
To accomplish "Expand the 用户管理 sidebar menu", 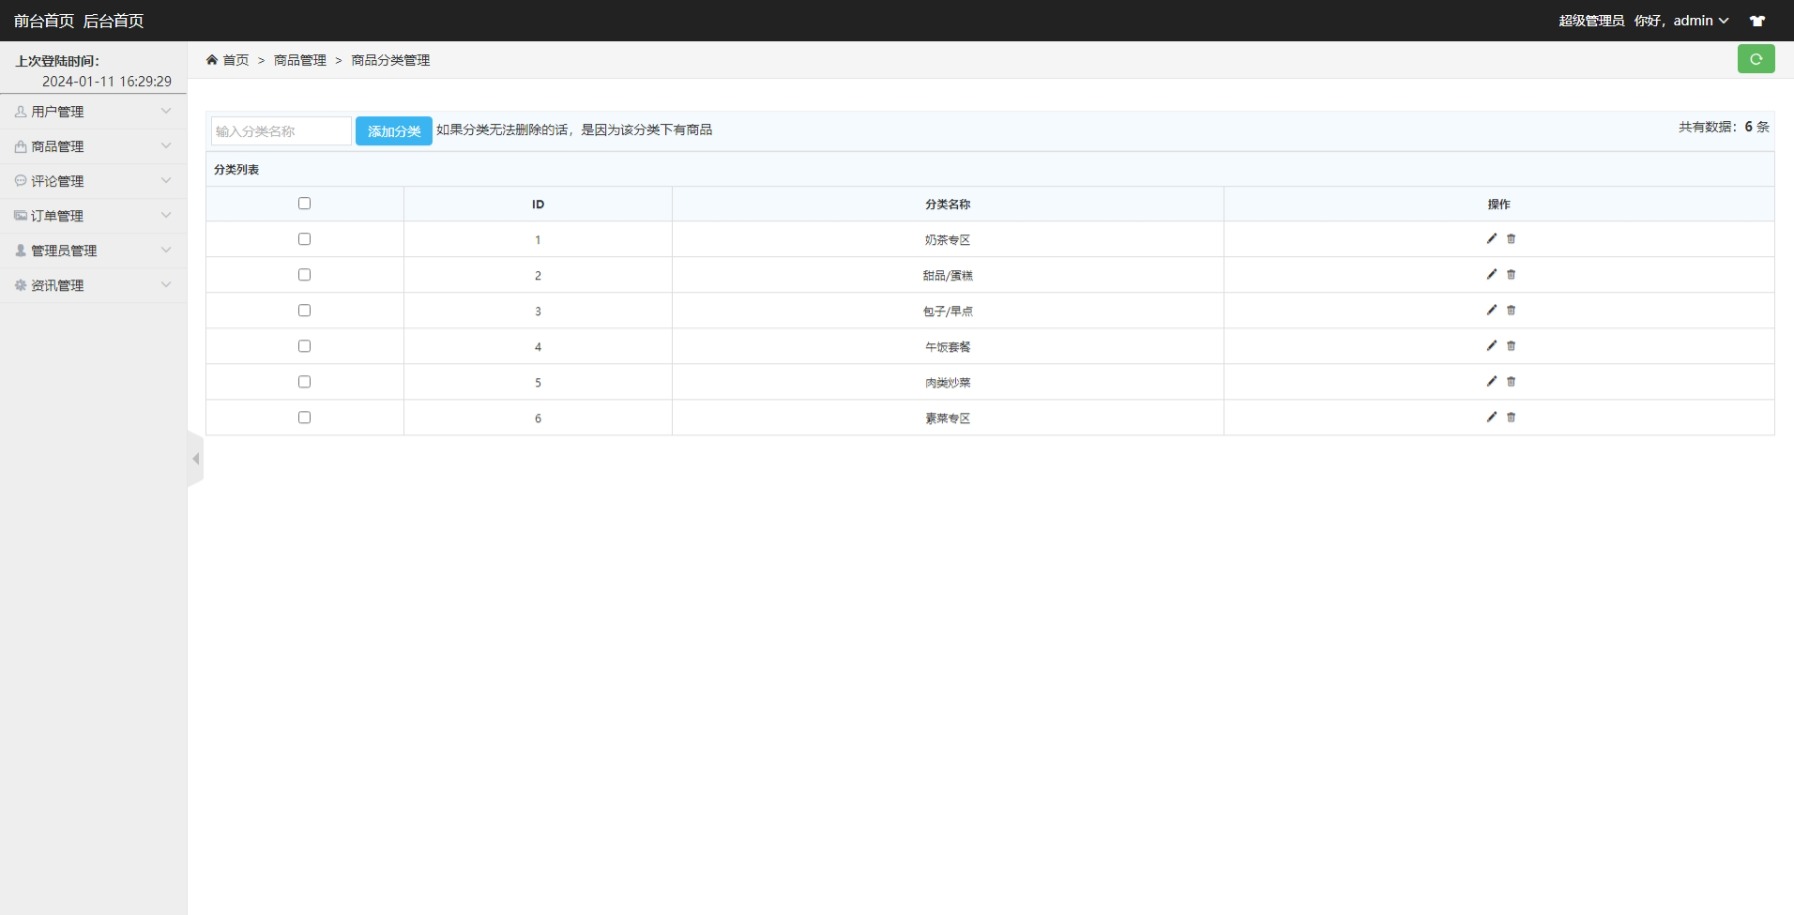I will coord(93,112).
